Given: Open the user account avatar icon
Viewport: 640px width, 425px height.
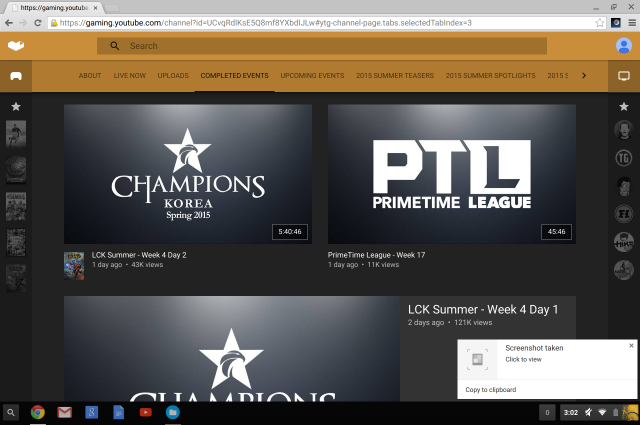Looking at the screenshot, I should [x=623, y=46].
